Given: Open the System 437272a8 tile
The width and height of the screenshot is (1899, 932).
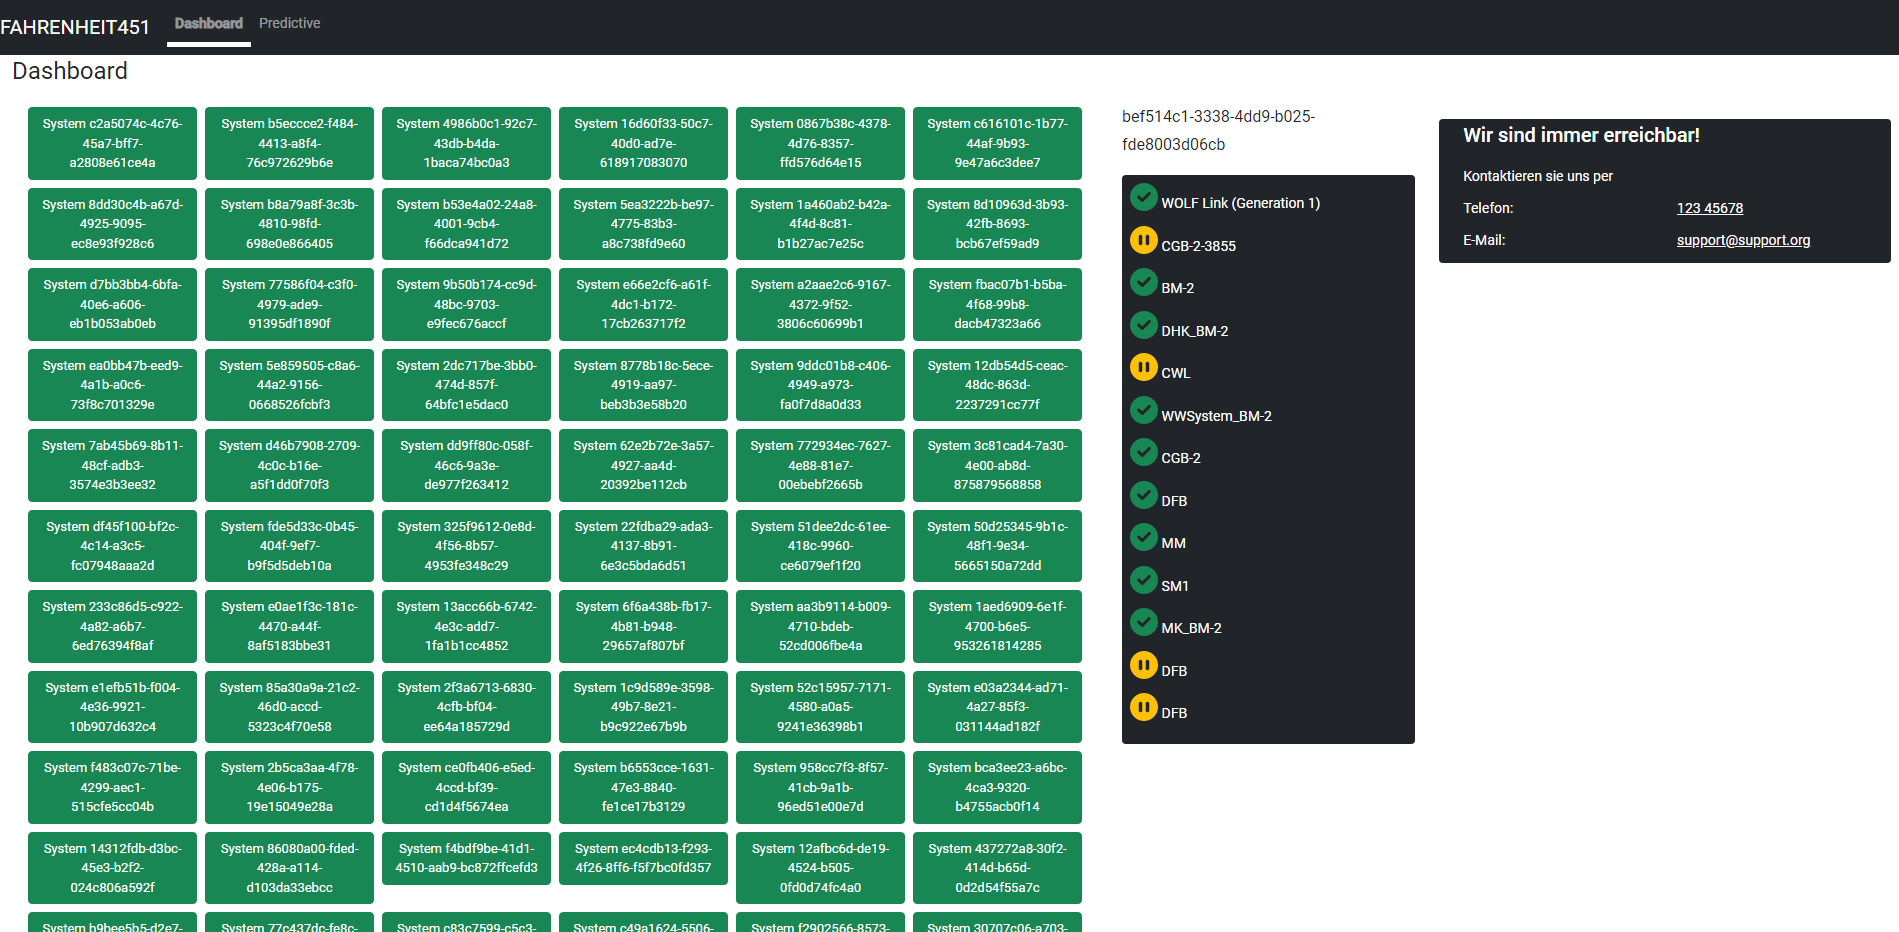Looking at the screenshot, I should (997, 868).
